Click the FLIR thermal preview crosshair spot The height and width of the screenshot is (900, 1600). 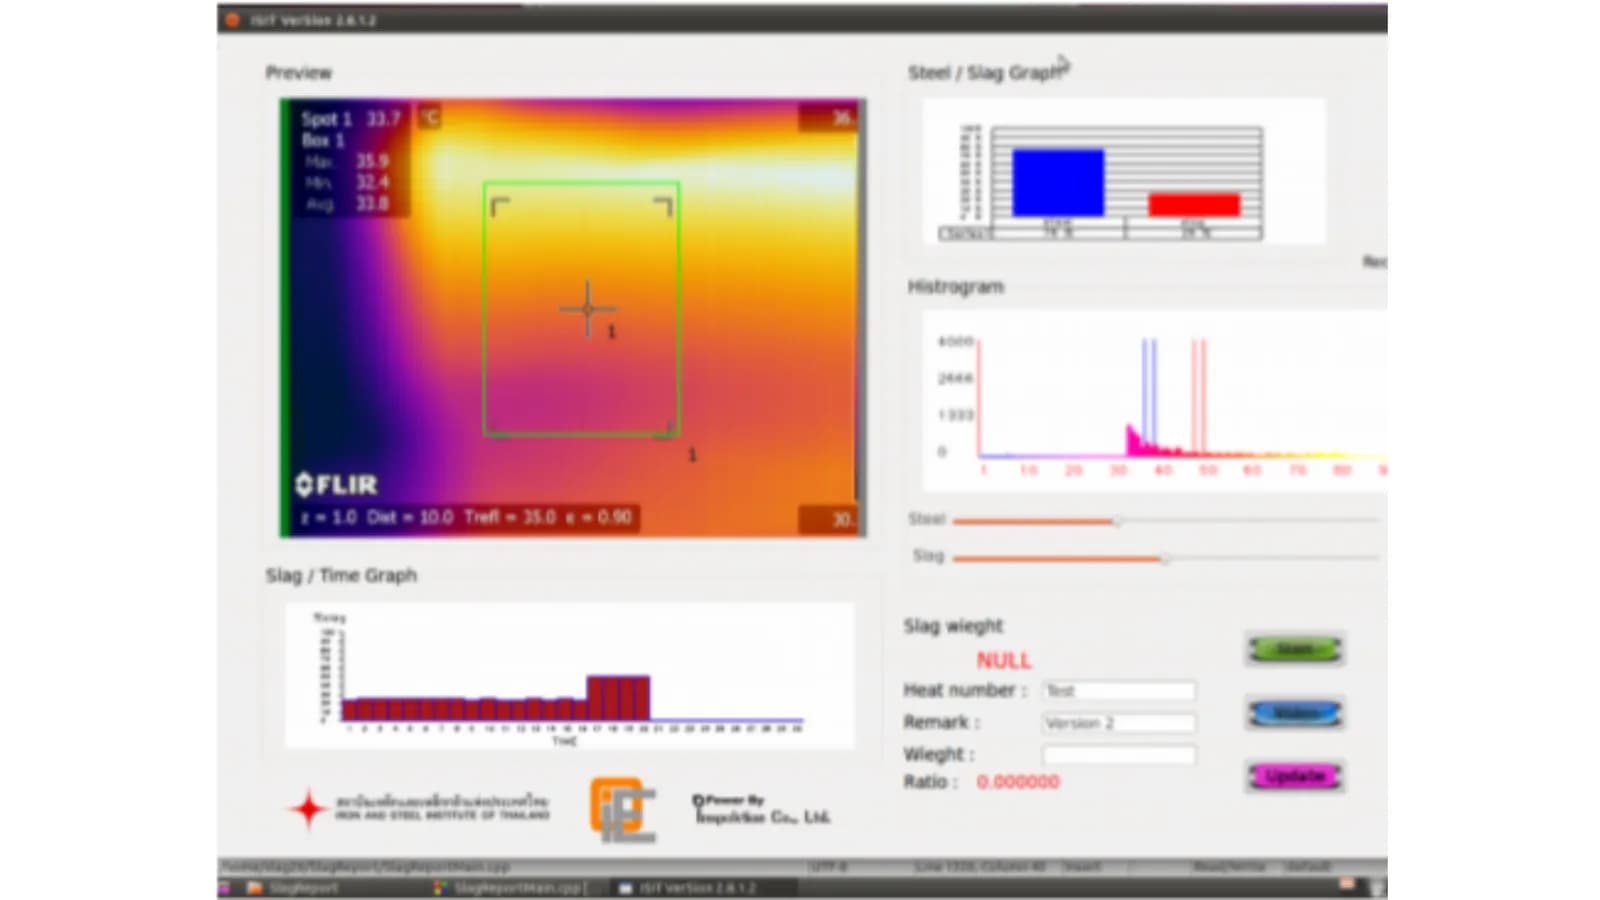[587, 309]
